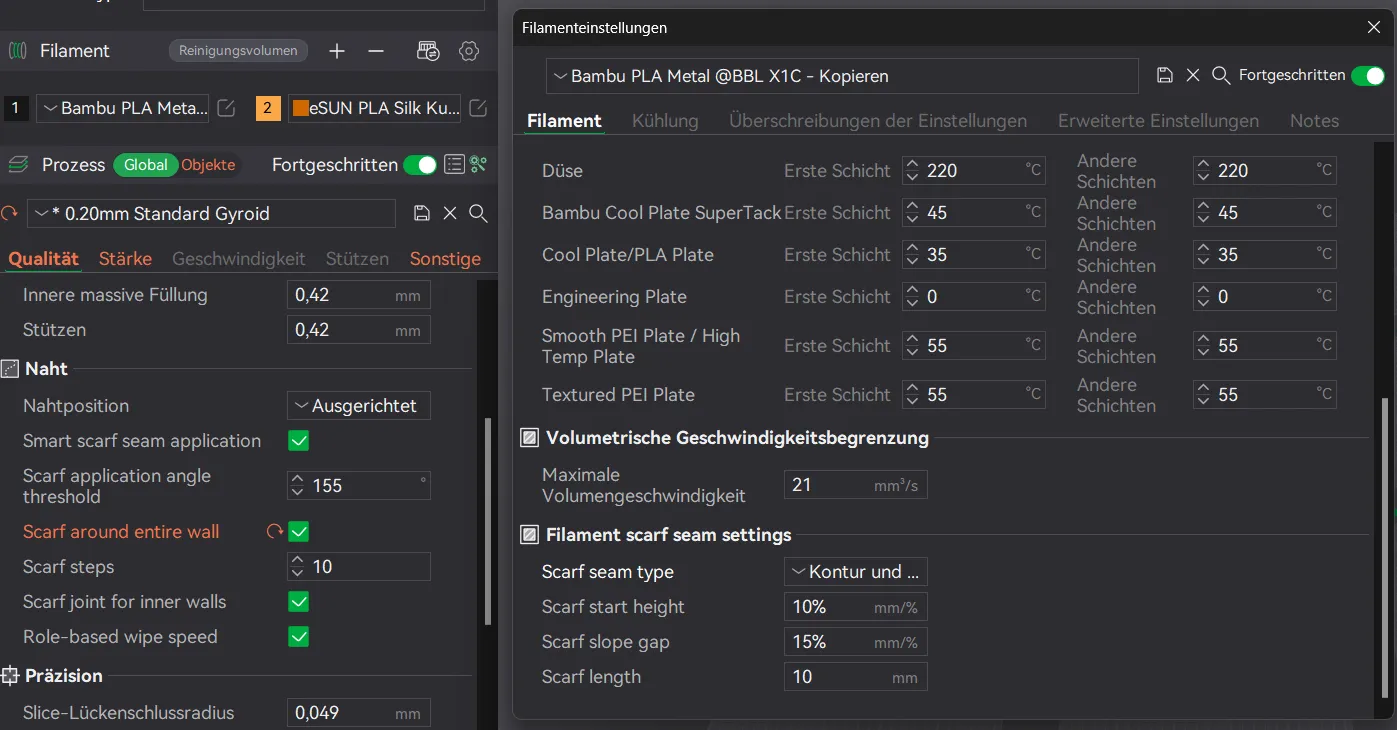Switch to Sonstige tab
The height and width of the screenshot is (730, 1397).
(445, 259)
